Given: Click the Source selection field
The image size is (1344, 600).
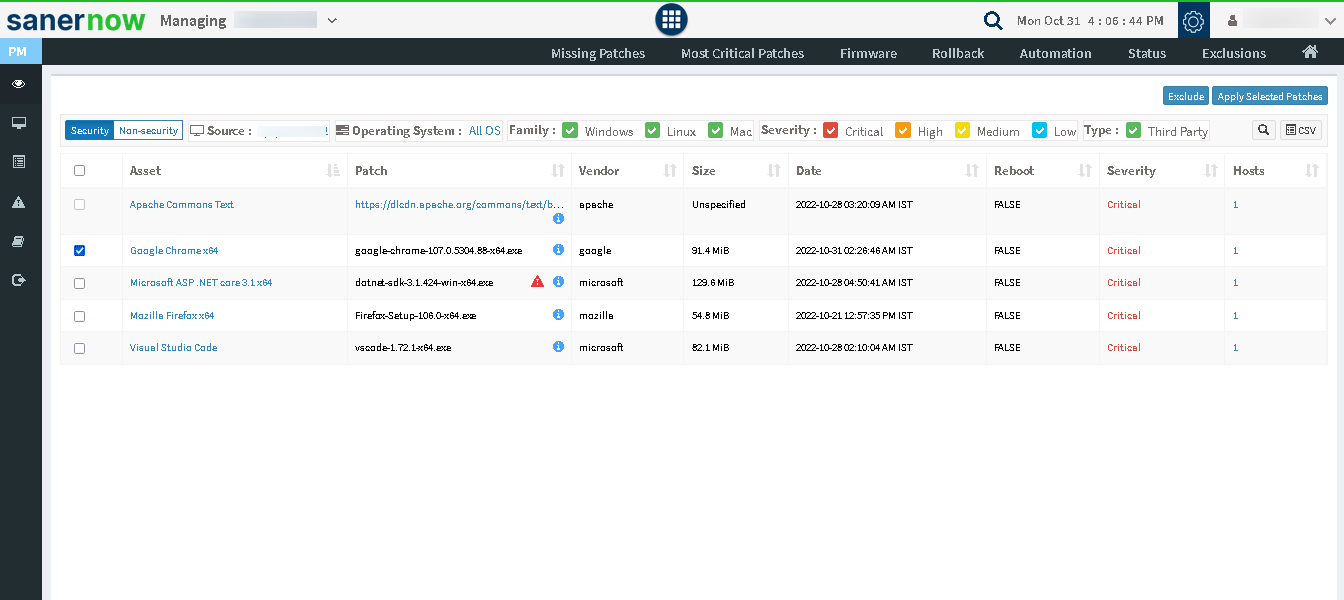Looking at the screenshot, I should click(293, 130).
